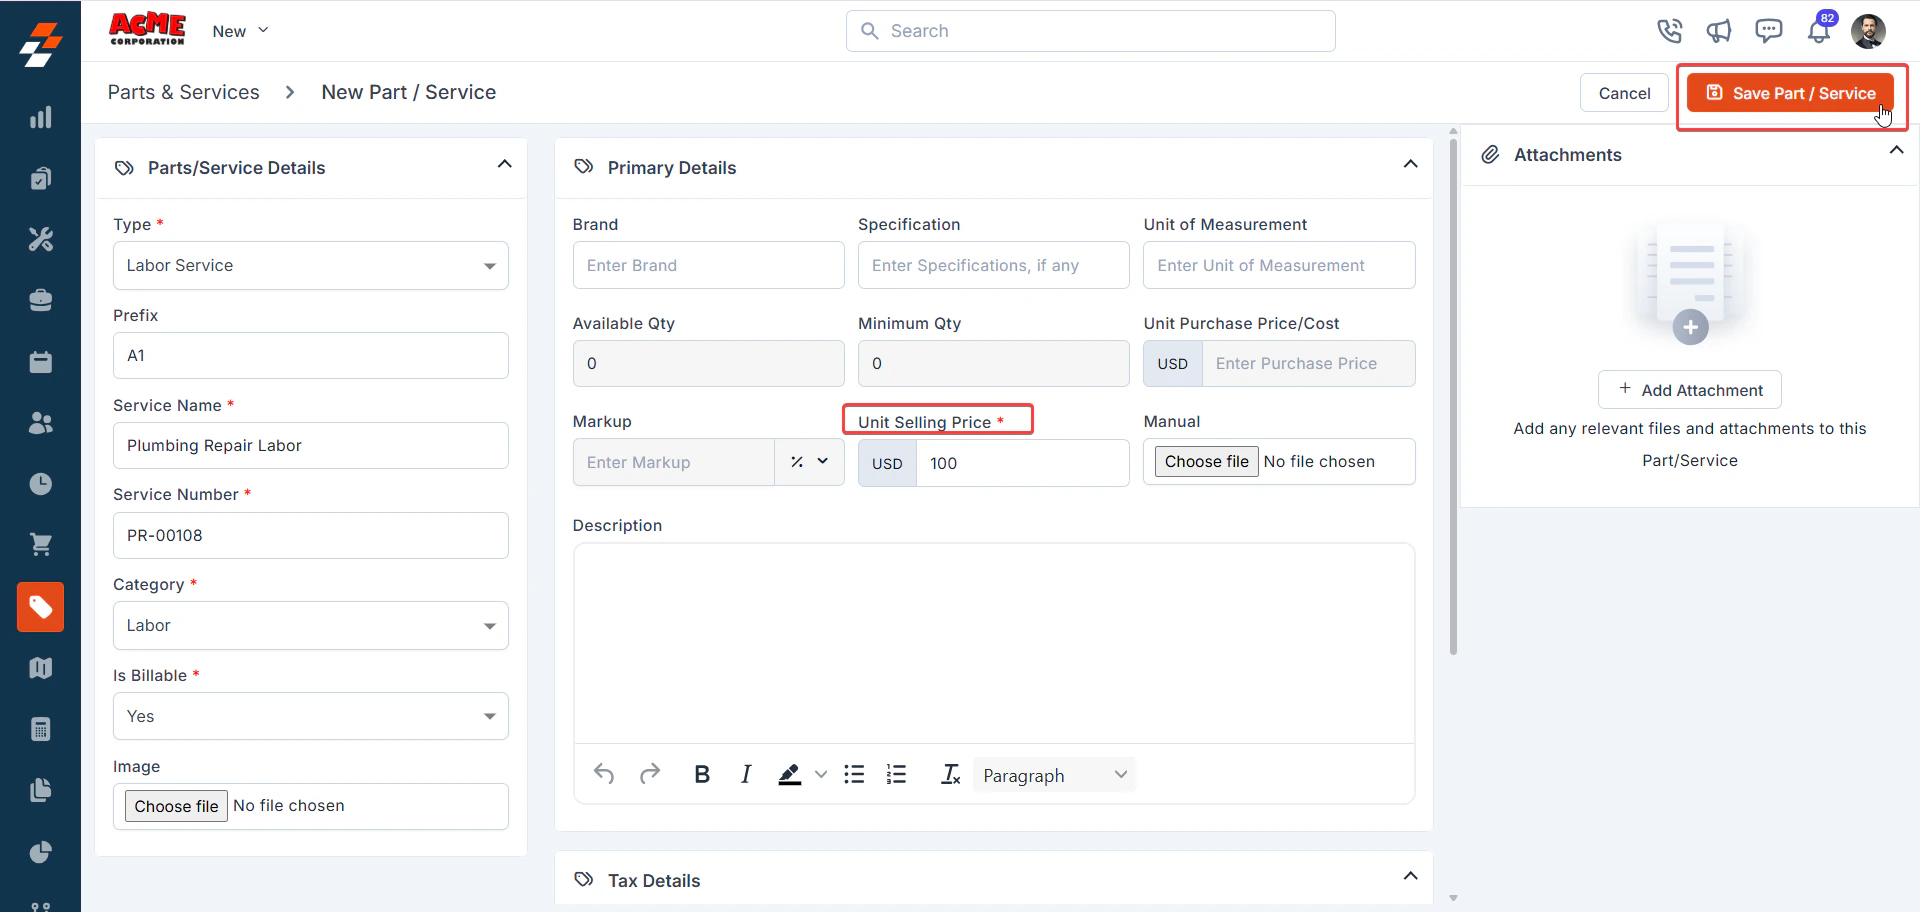This screenshot has width=1920, height=912.
Task: Click the Prefix input field
Action: click(310, 356)
